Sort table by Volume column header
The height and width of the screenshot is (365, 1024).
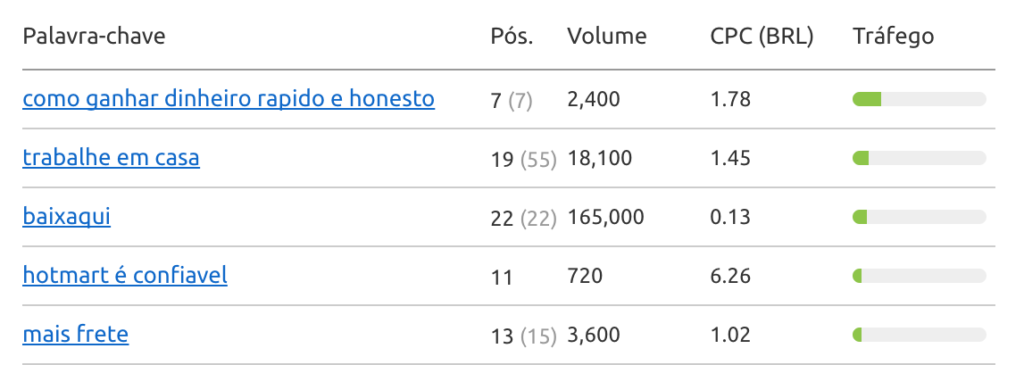pyautogui.click(x=607, y=37)
